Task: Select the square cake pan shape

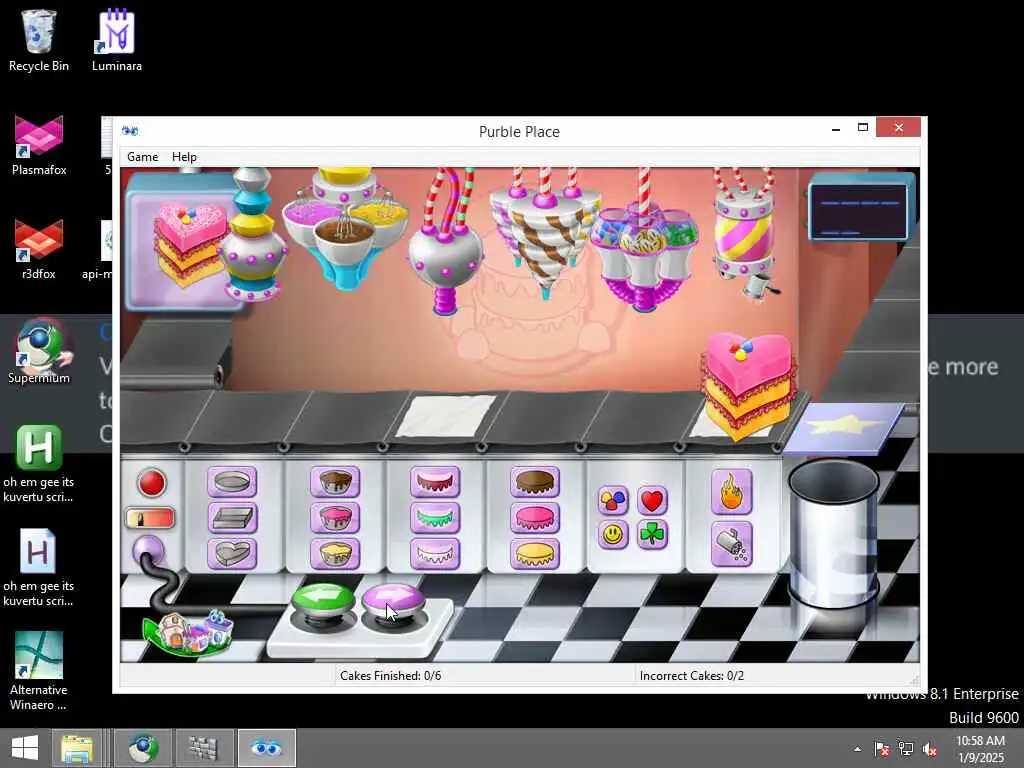Action: pyautogui.click(x=232, y=518)
